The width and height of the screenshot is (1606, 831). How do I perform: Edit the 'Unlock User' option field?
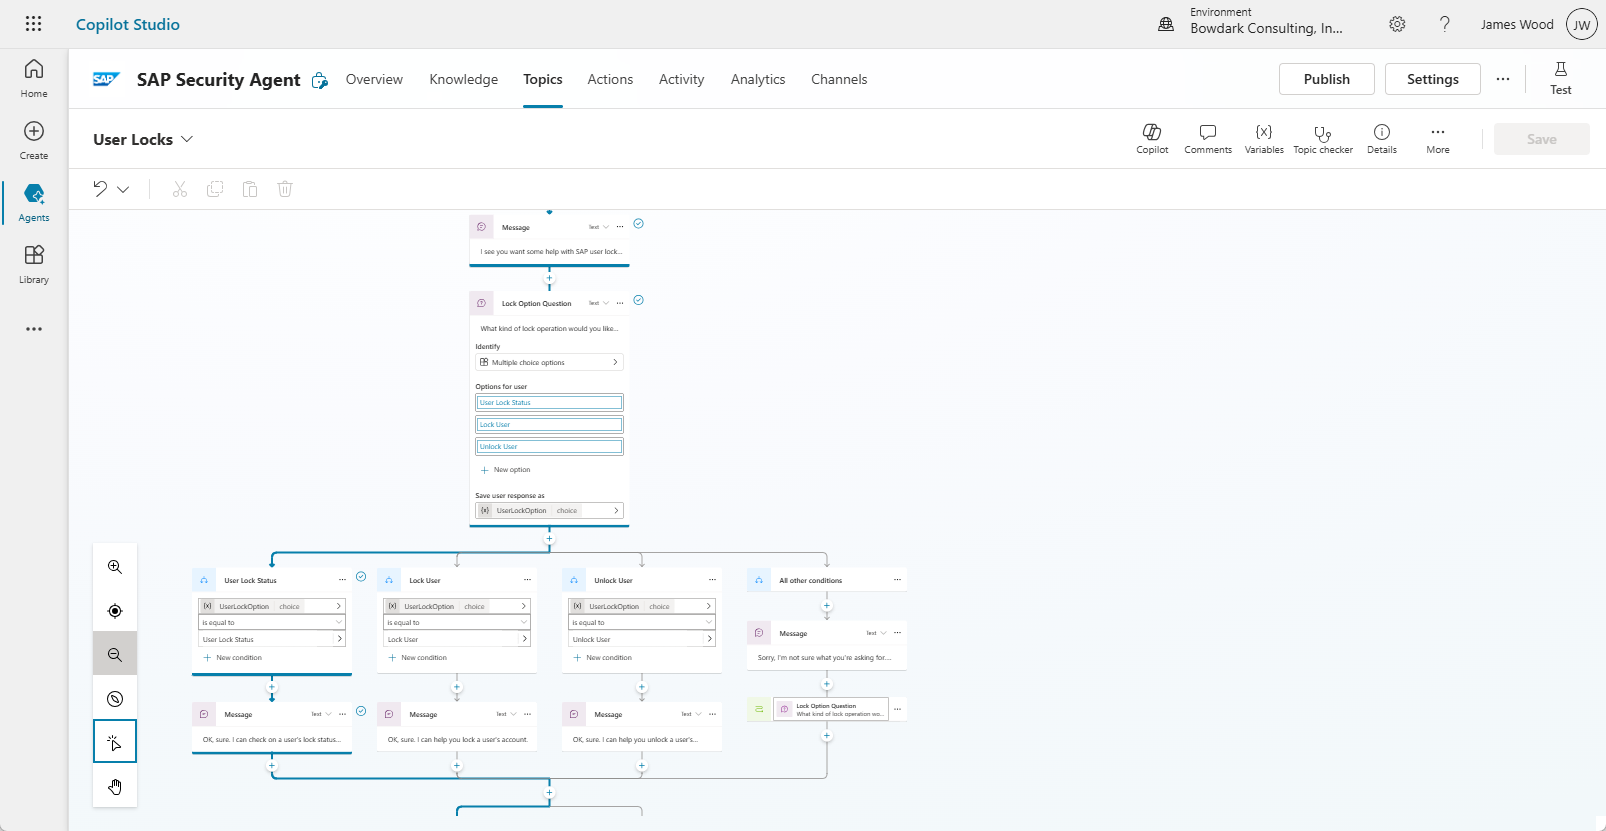click(x=549, y=447)
